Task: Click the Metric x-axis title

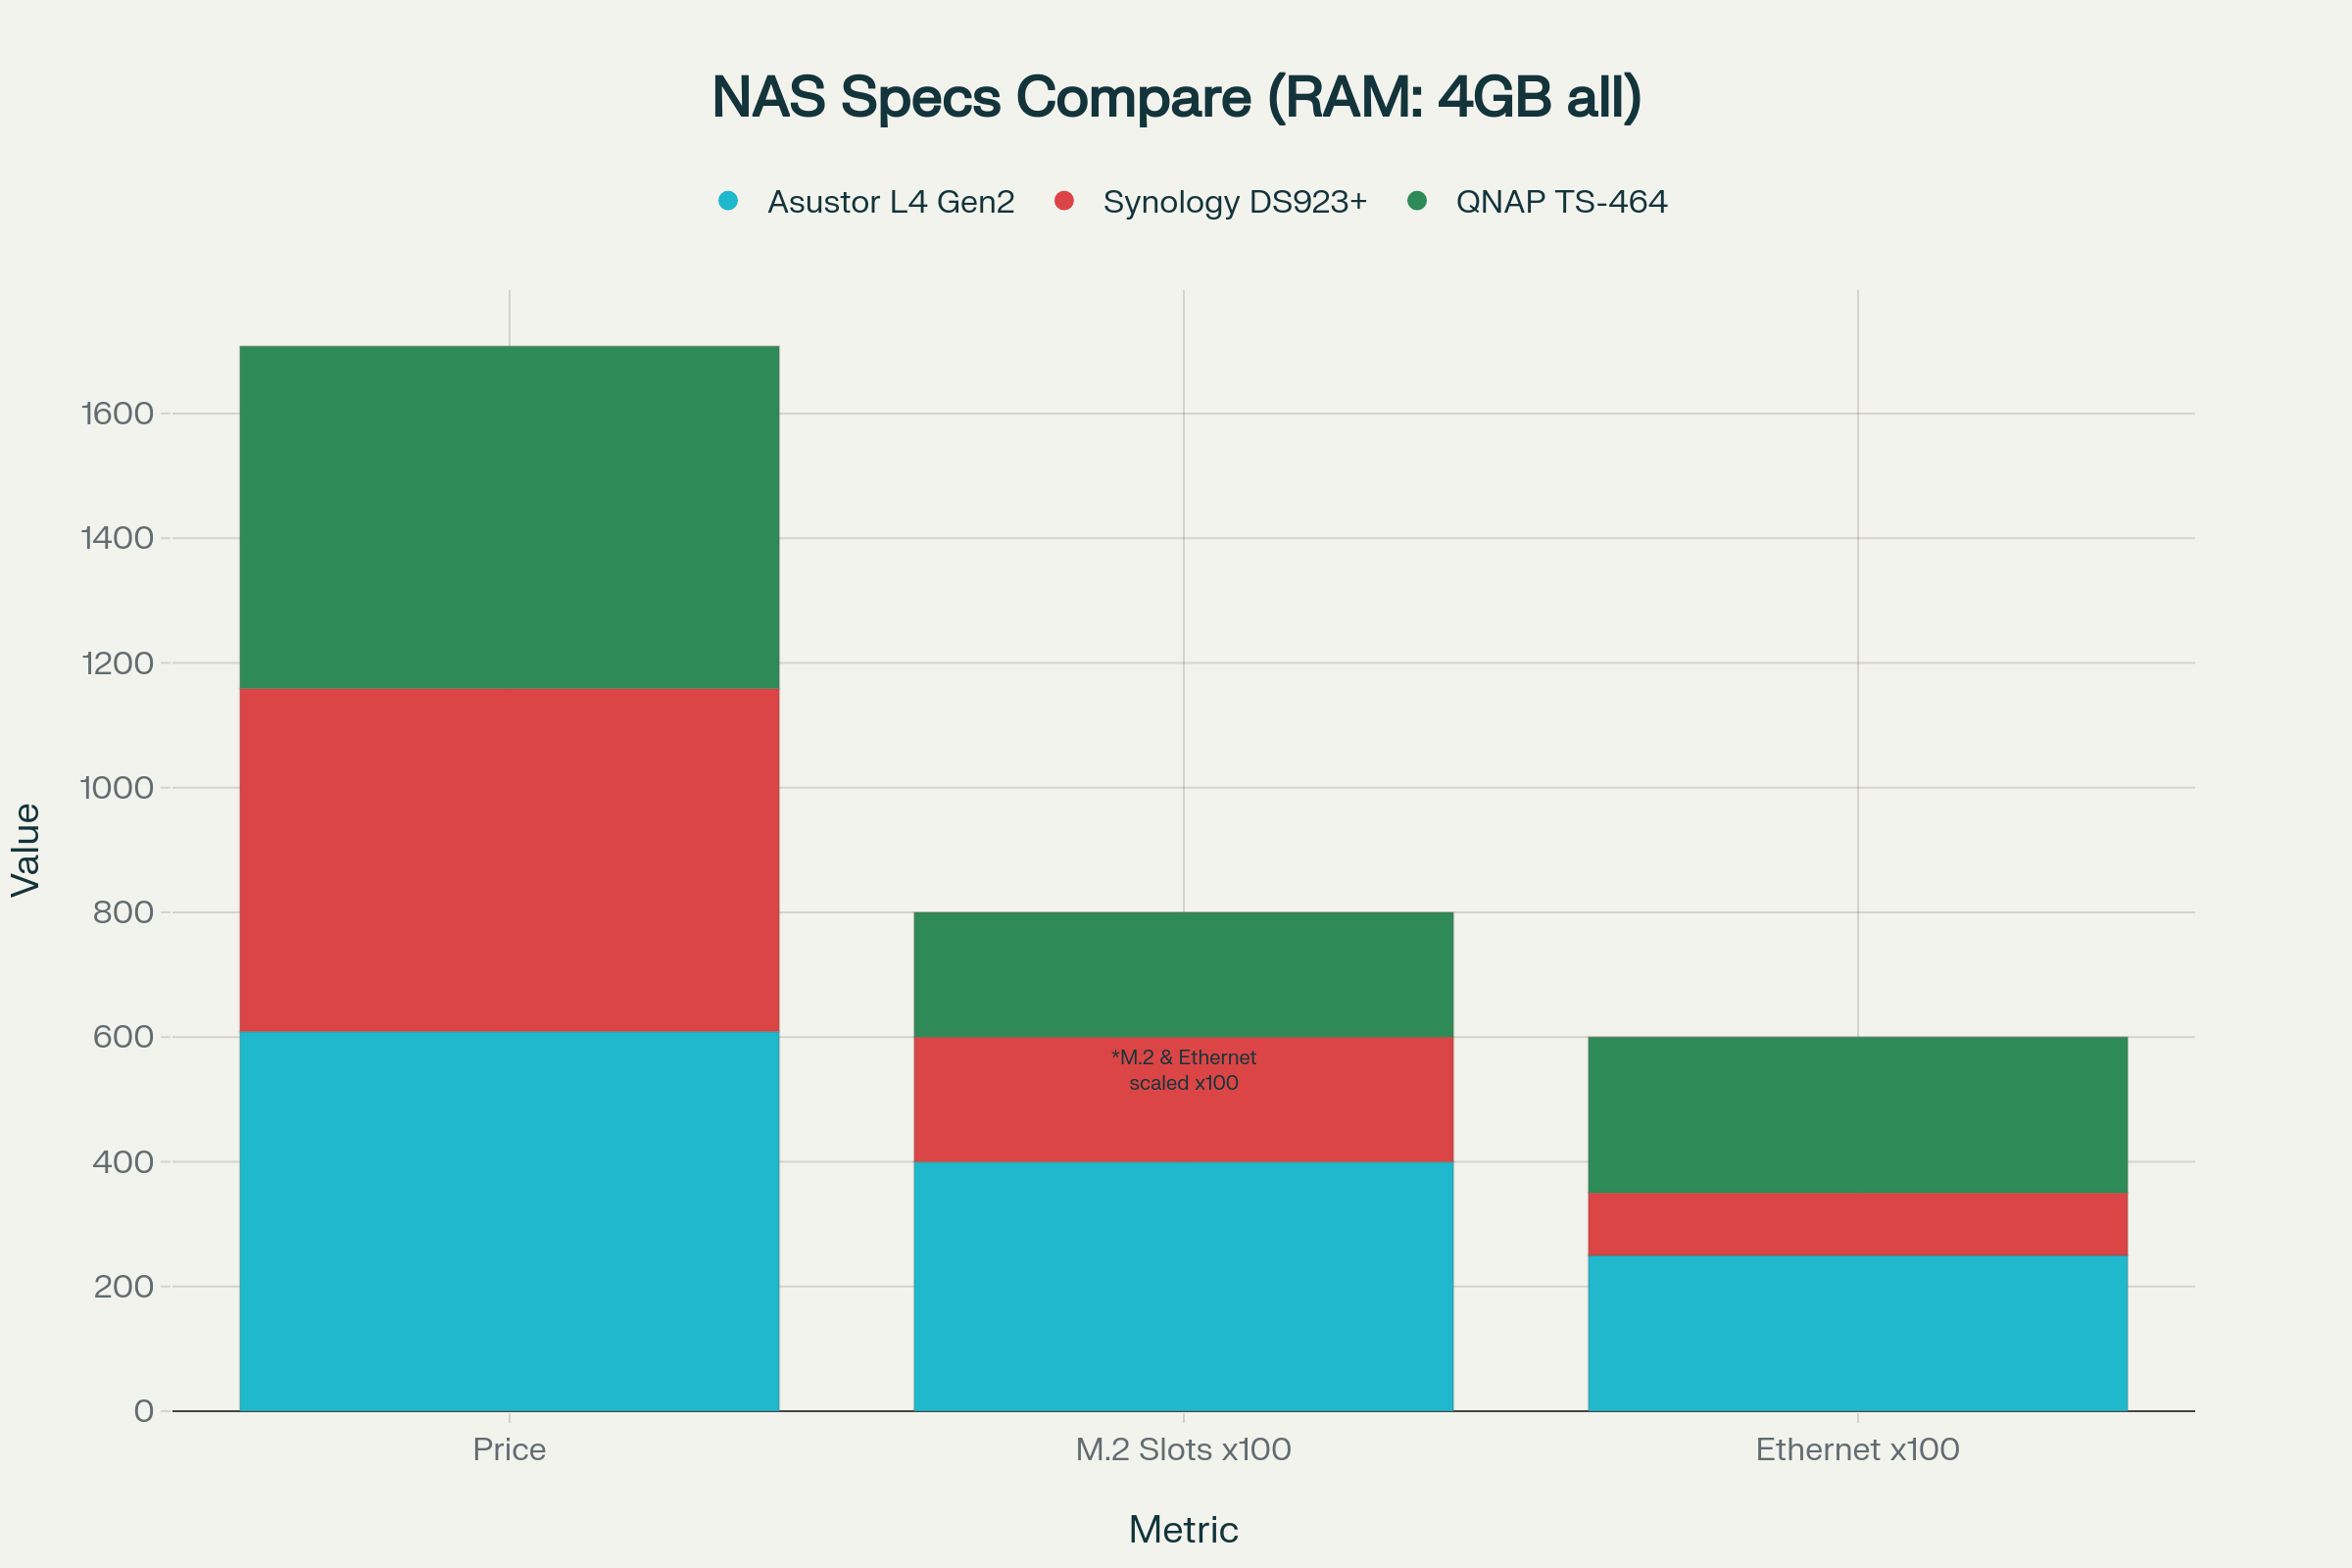Action: [1184, 1530]
